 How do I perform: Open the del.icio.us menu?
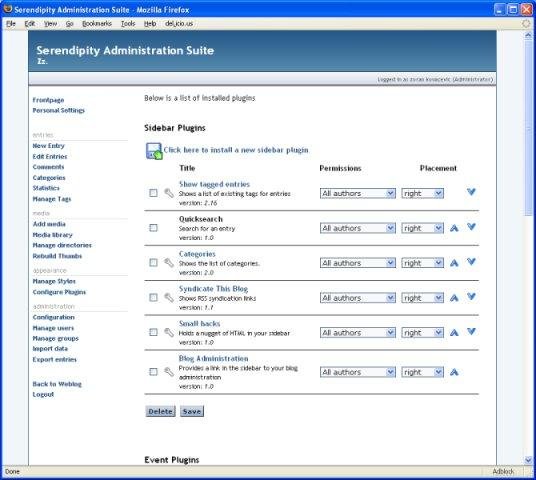(x=179, y=24)
